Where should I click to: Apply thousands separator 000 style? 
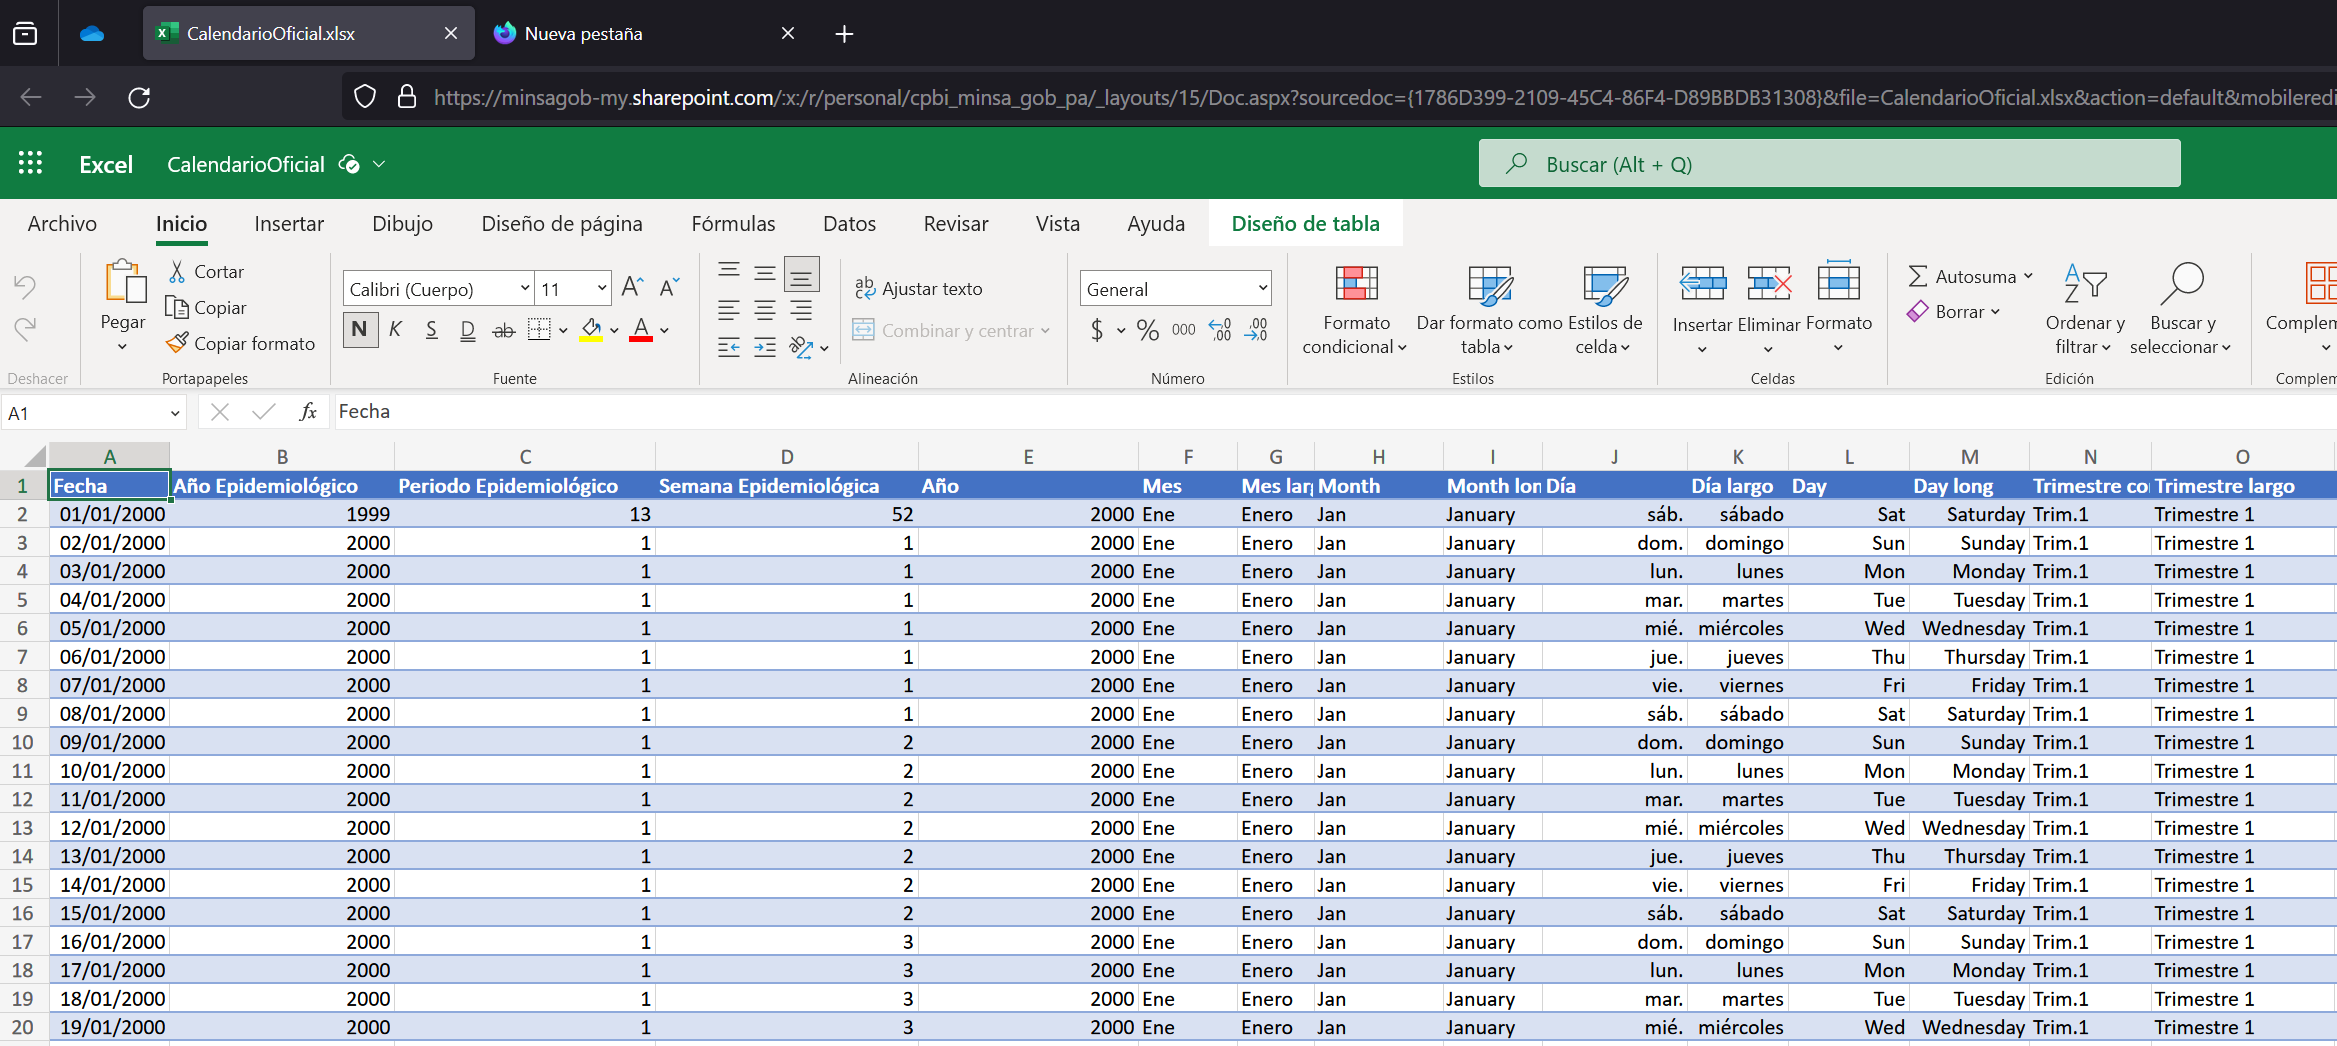pyautogui.click(x=1184, y=329)
